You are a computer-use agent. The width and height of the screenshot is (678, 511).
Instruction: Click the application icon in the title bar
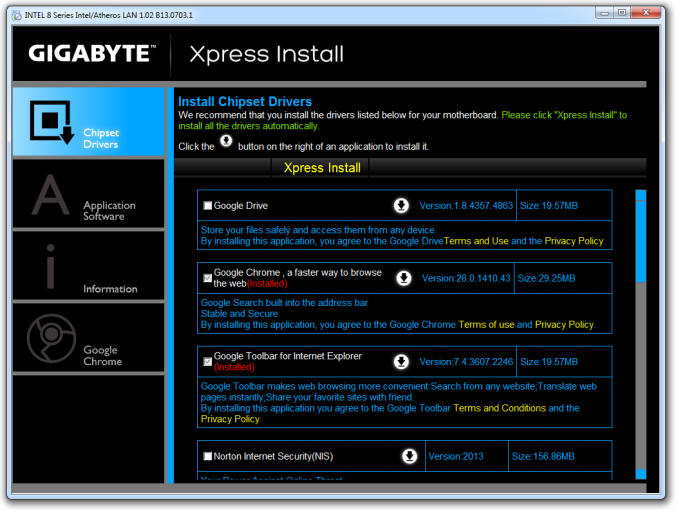coord(17,15)
